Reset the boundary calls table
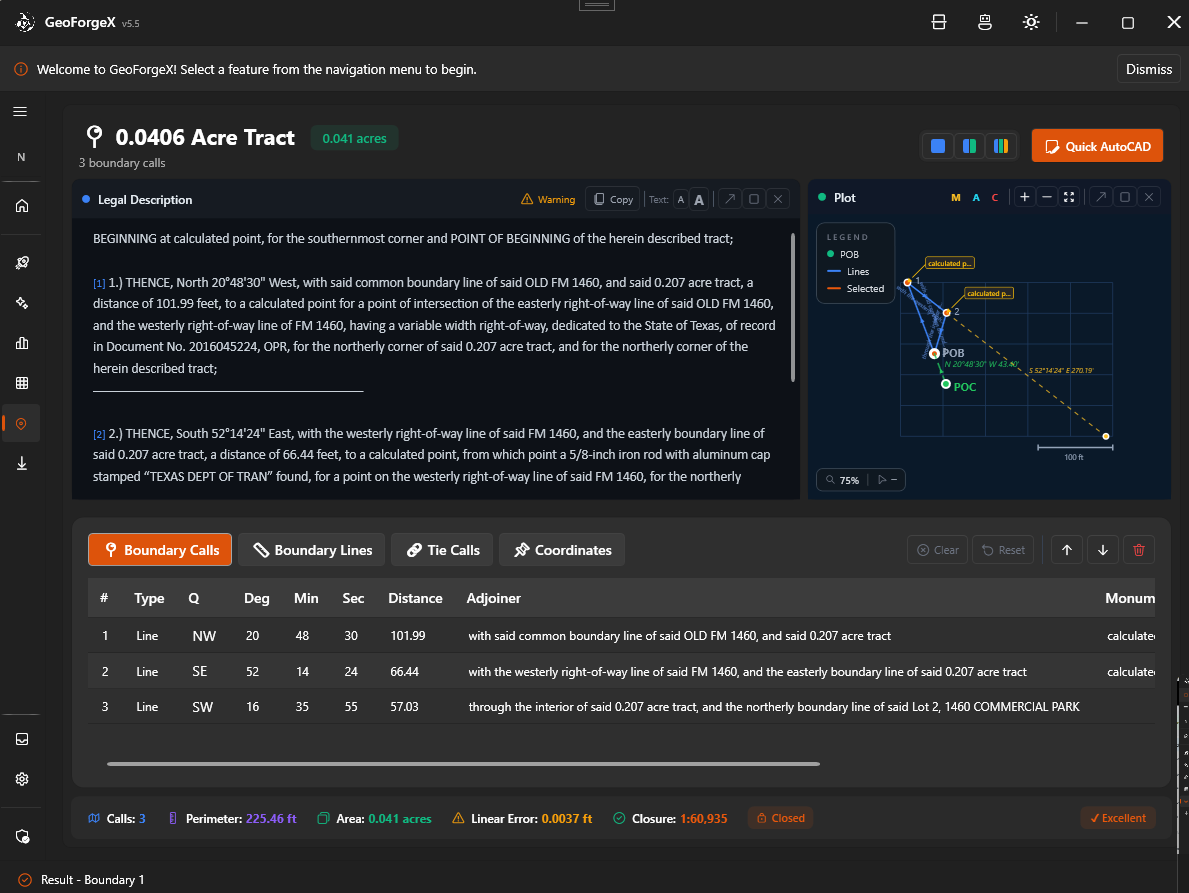This screenshot has width=1189, height=893. coord(1002,550)
